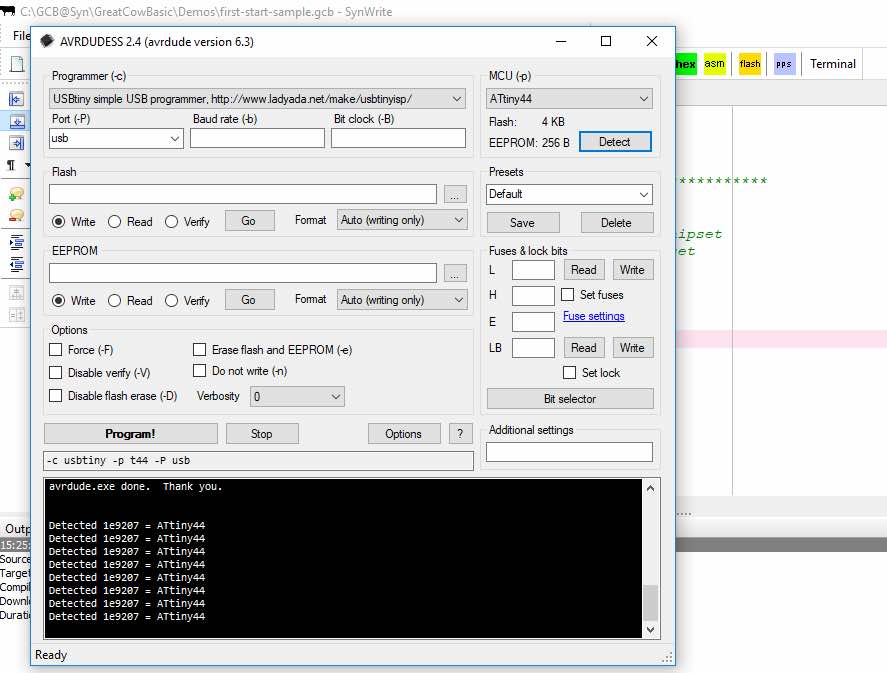The width and height of the screenshot is (887, 673).
Task: Open the File menu in SynWrite
Action: (x=21, y=36)
